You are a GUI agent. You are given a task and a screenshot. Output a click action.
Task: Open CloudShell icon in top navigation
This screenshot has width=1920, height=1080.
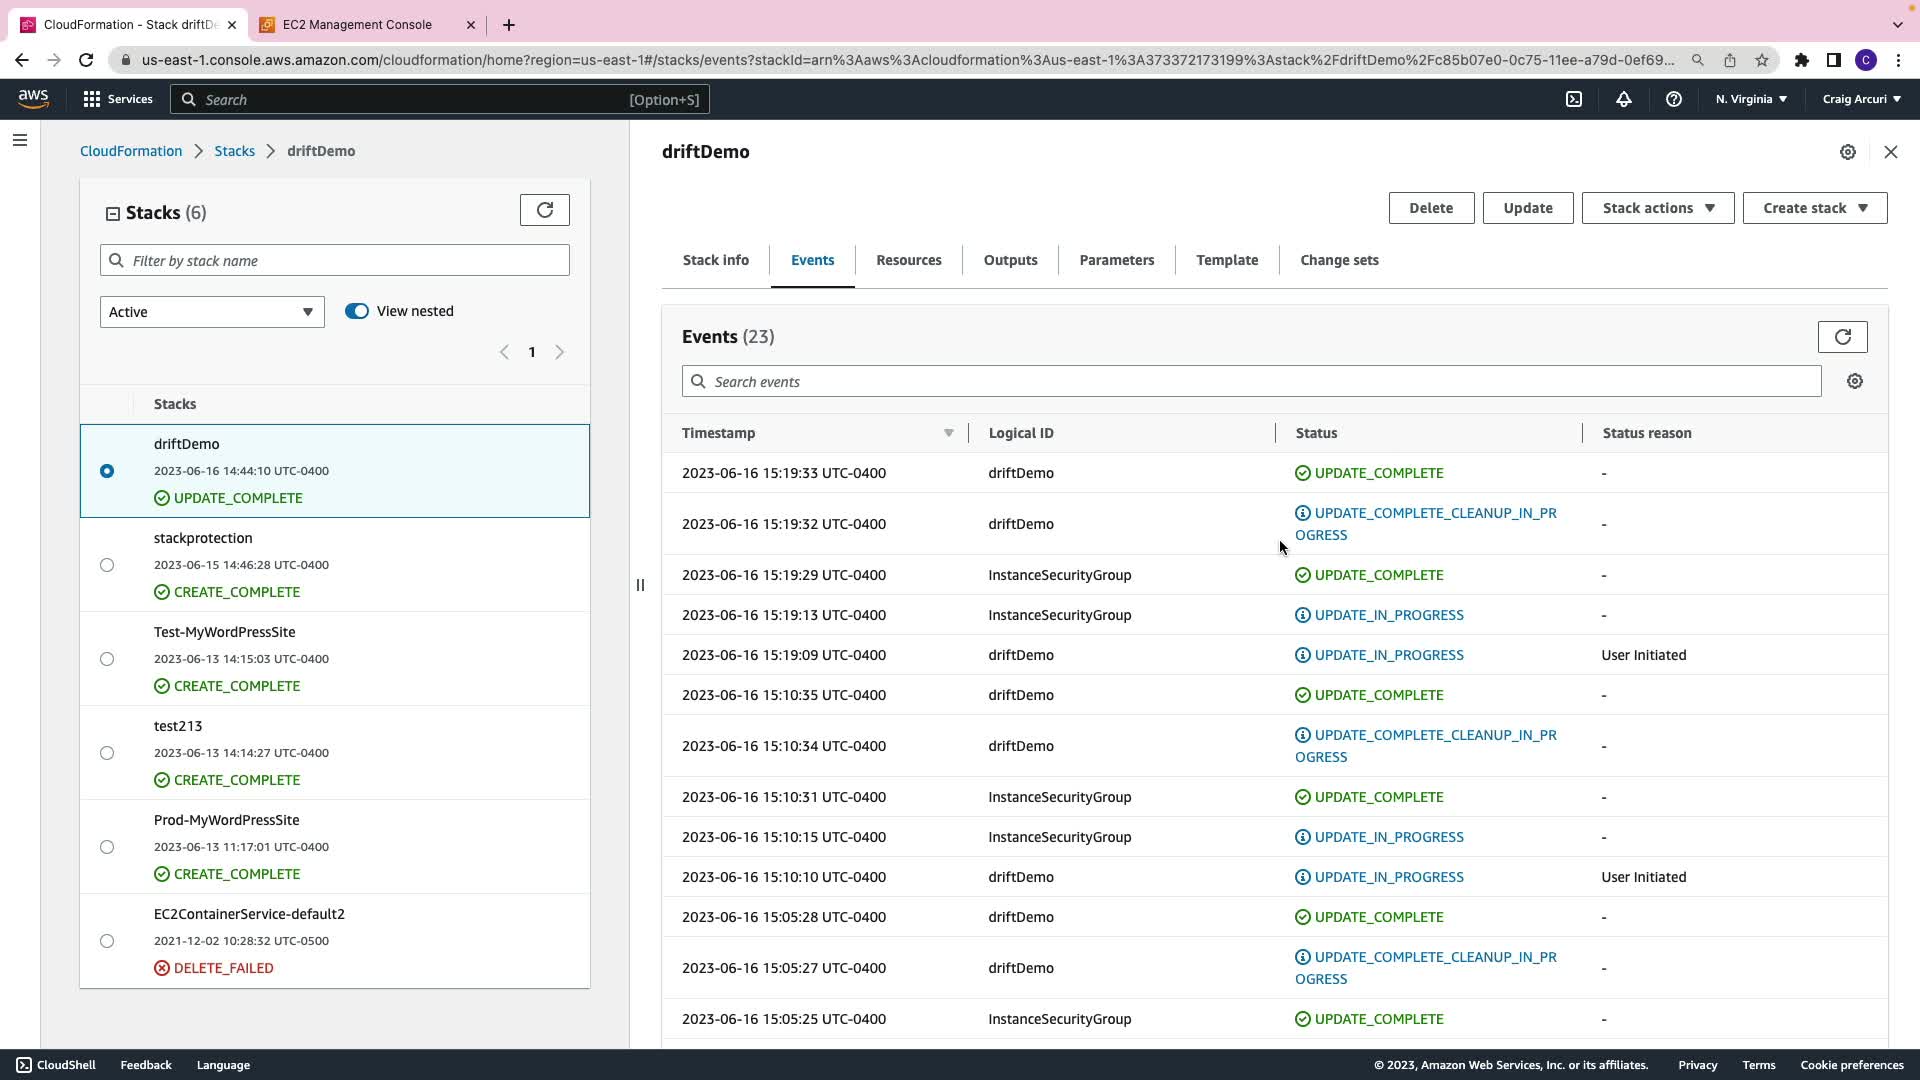pos(1574,99)
